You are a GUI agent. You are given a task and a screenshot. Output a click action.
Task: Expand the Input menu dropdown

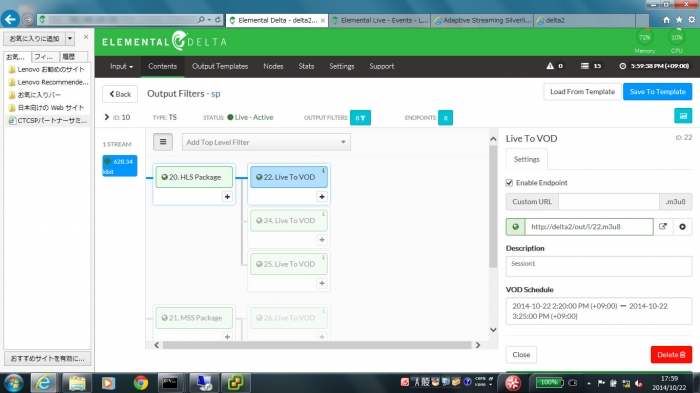click(x=121, y=66)
